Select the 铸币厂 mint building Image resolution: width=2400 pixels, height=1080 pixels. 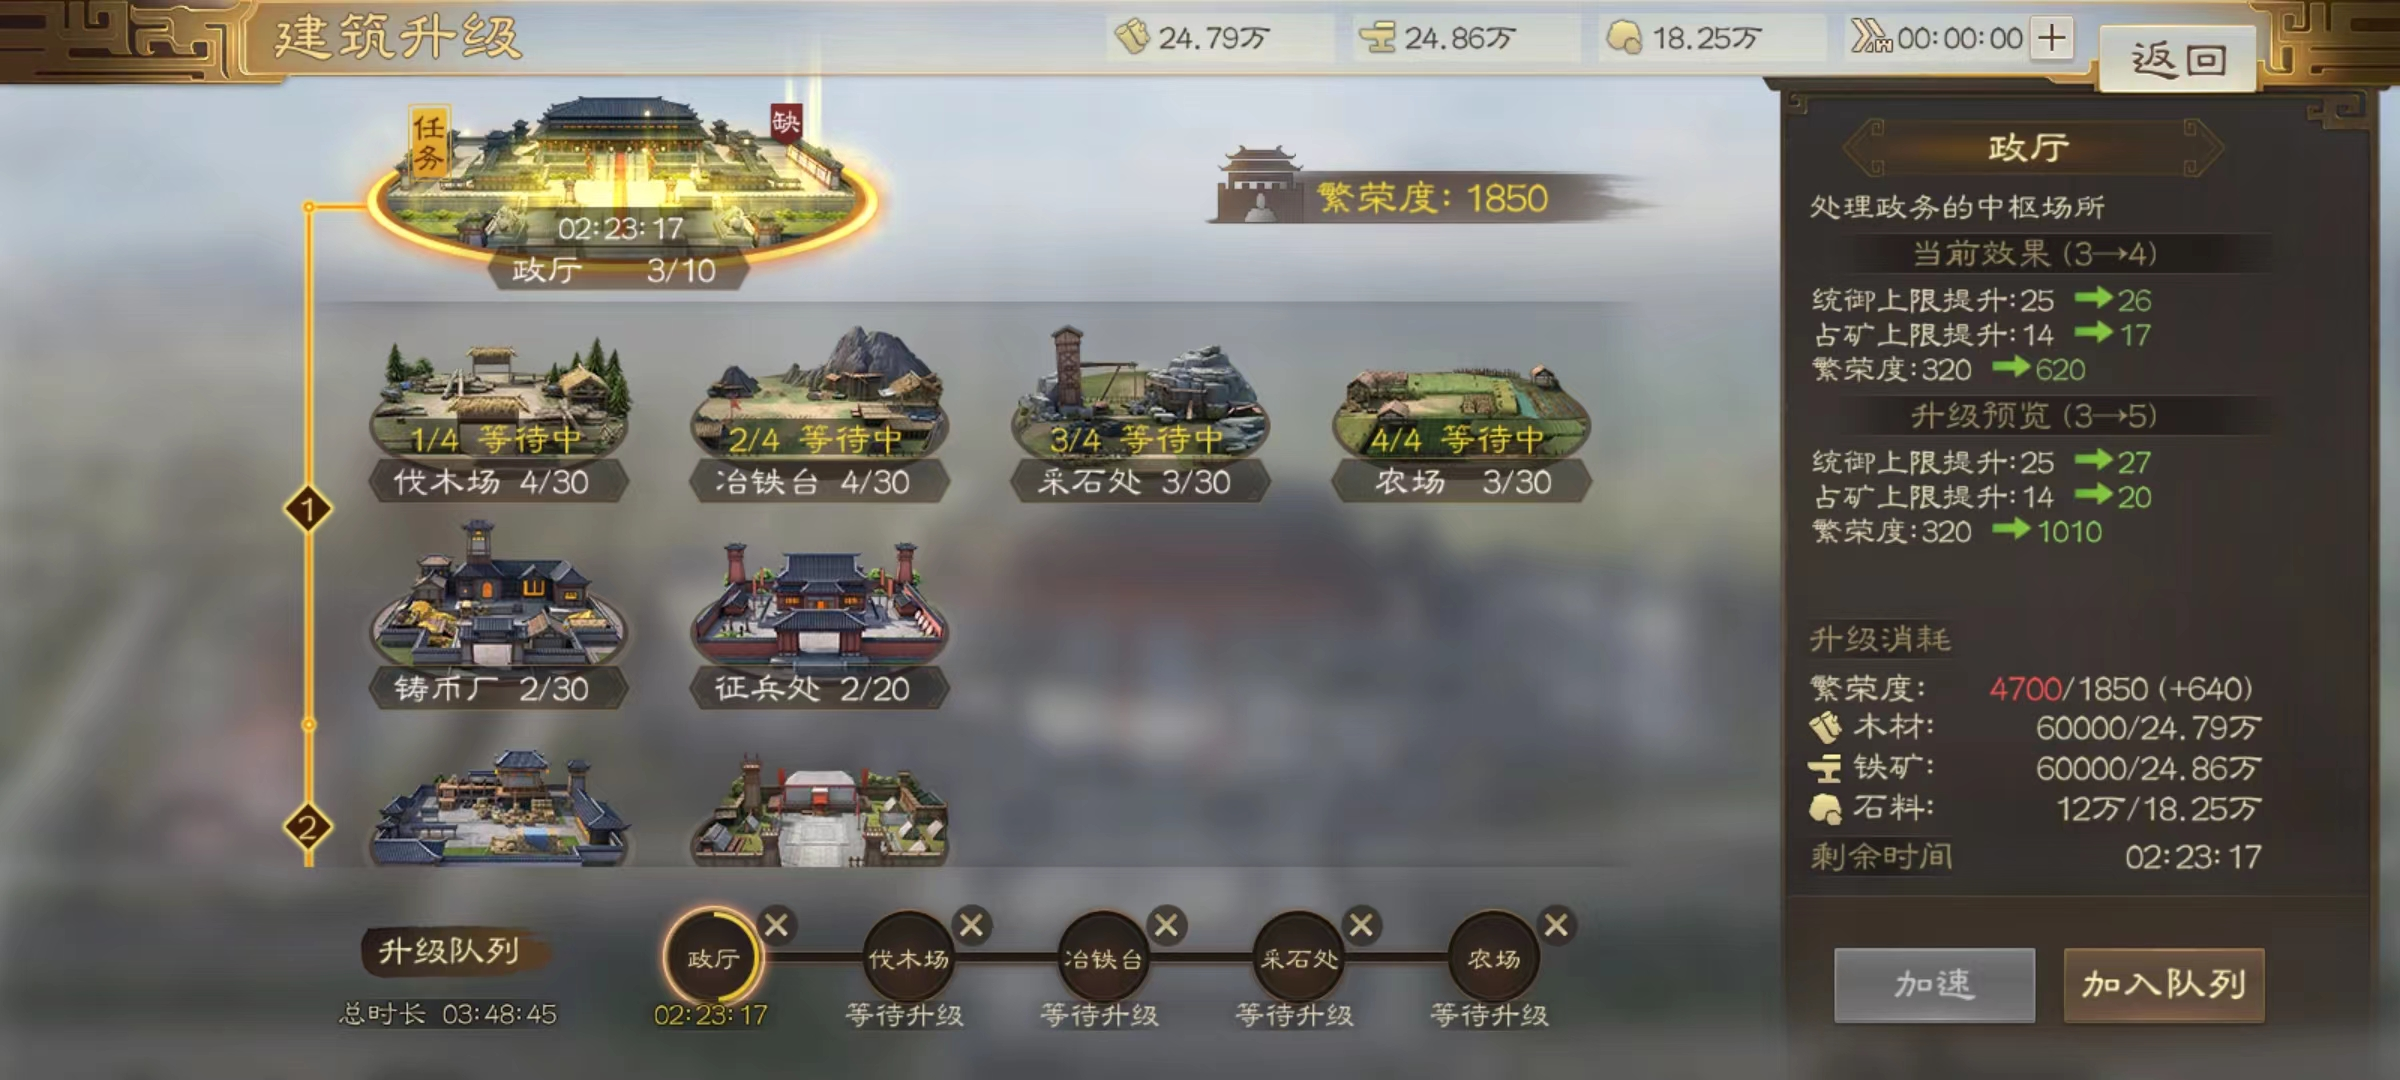(x=498, y=615)
